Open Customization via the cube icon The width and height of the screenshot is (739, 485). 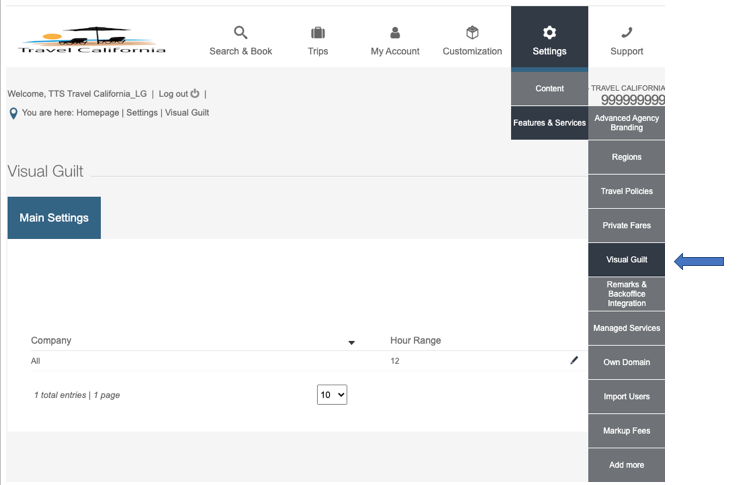[x=472, y=33]
